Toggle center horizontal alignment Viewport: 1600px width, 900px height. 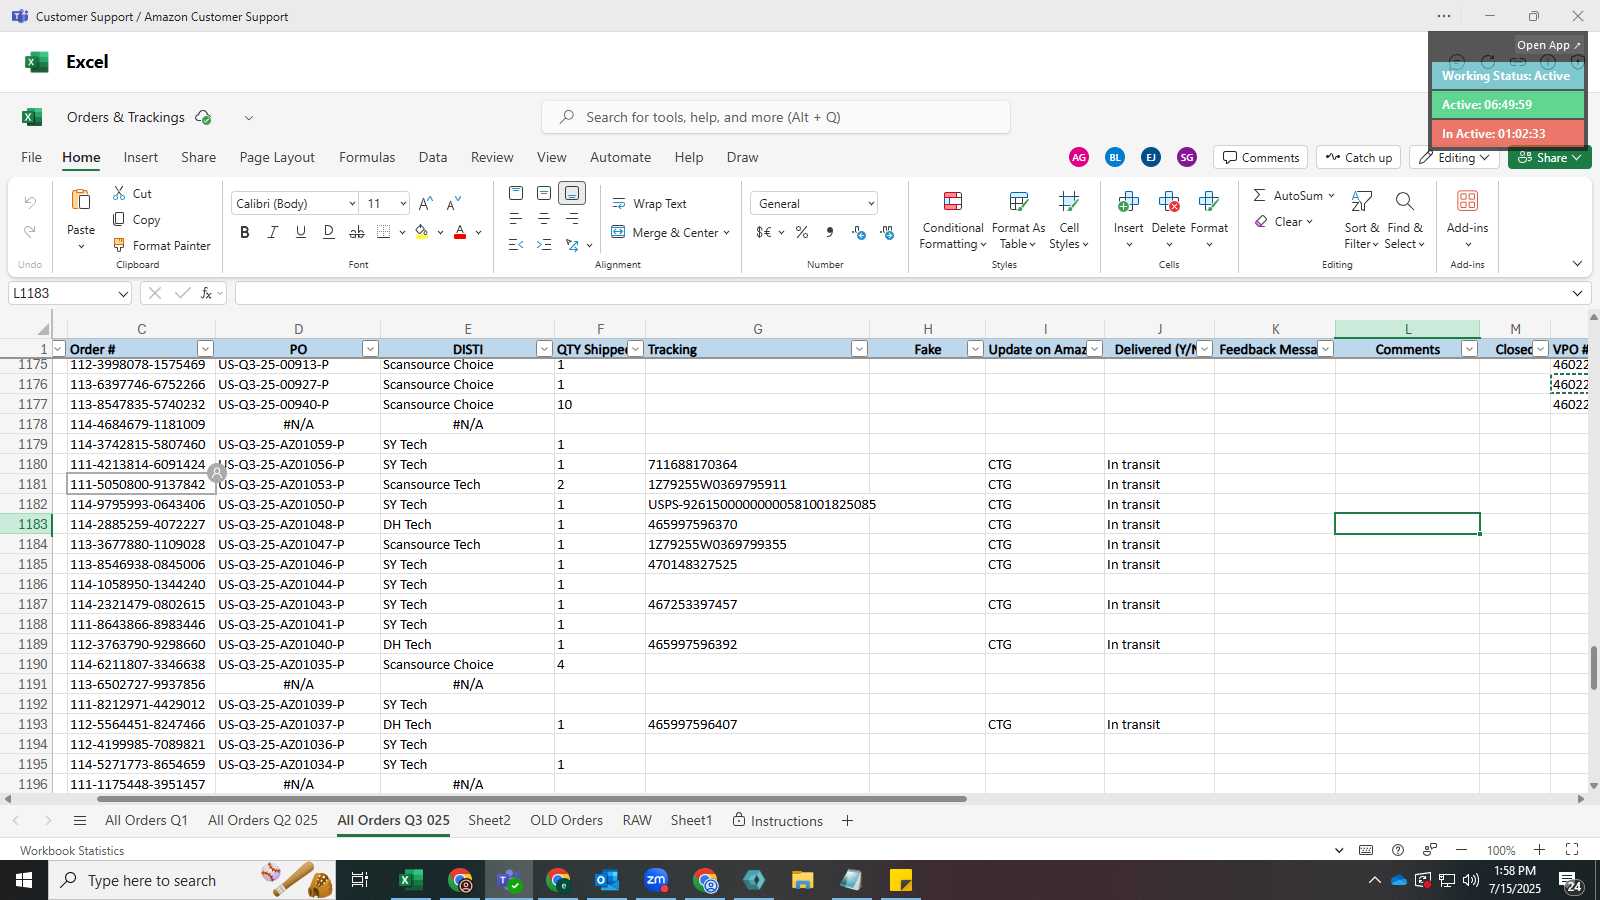(x=544, y=218)
